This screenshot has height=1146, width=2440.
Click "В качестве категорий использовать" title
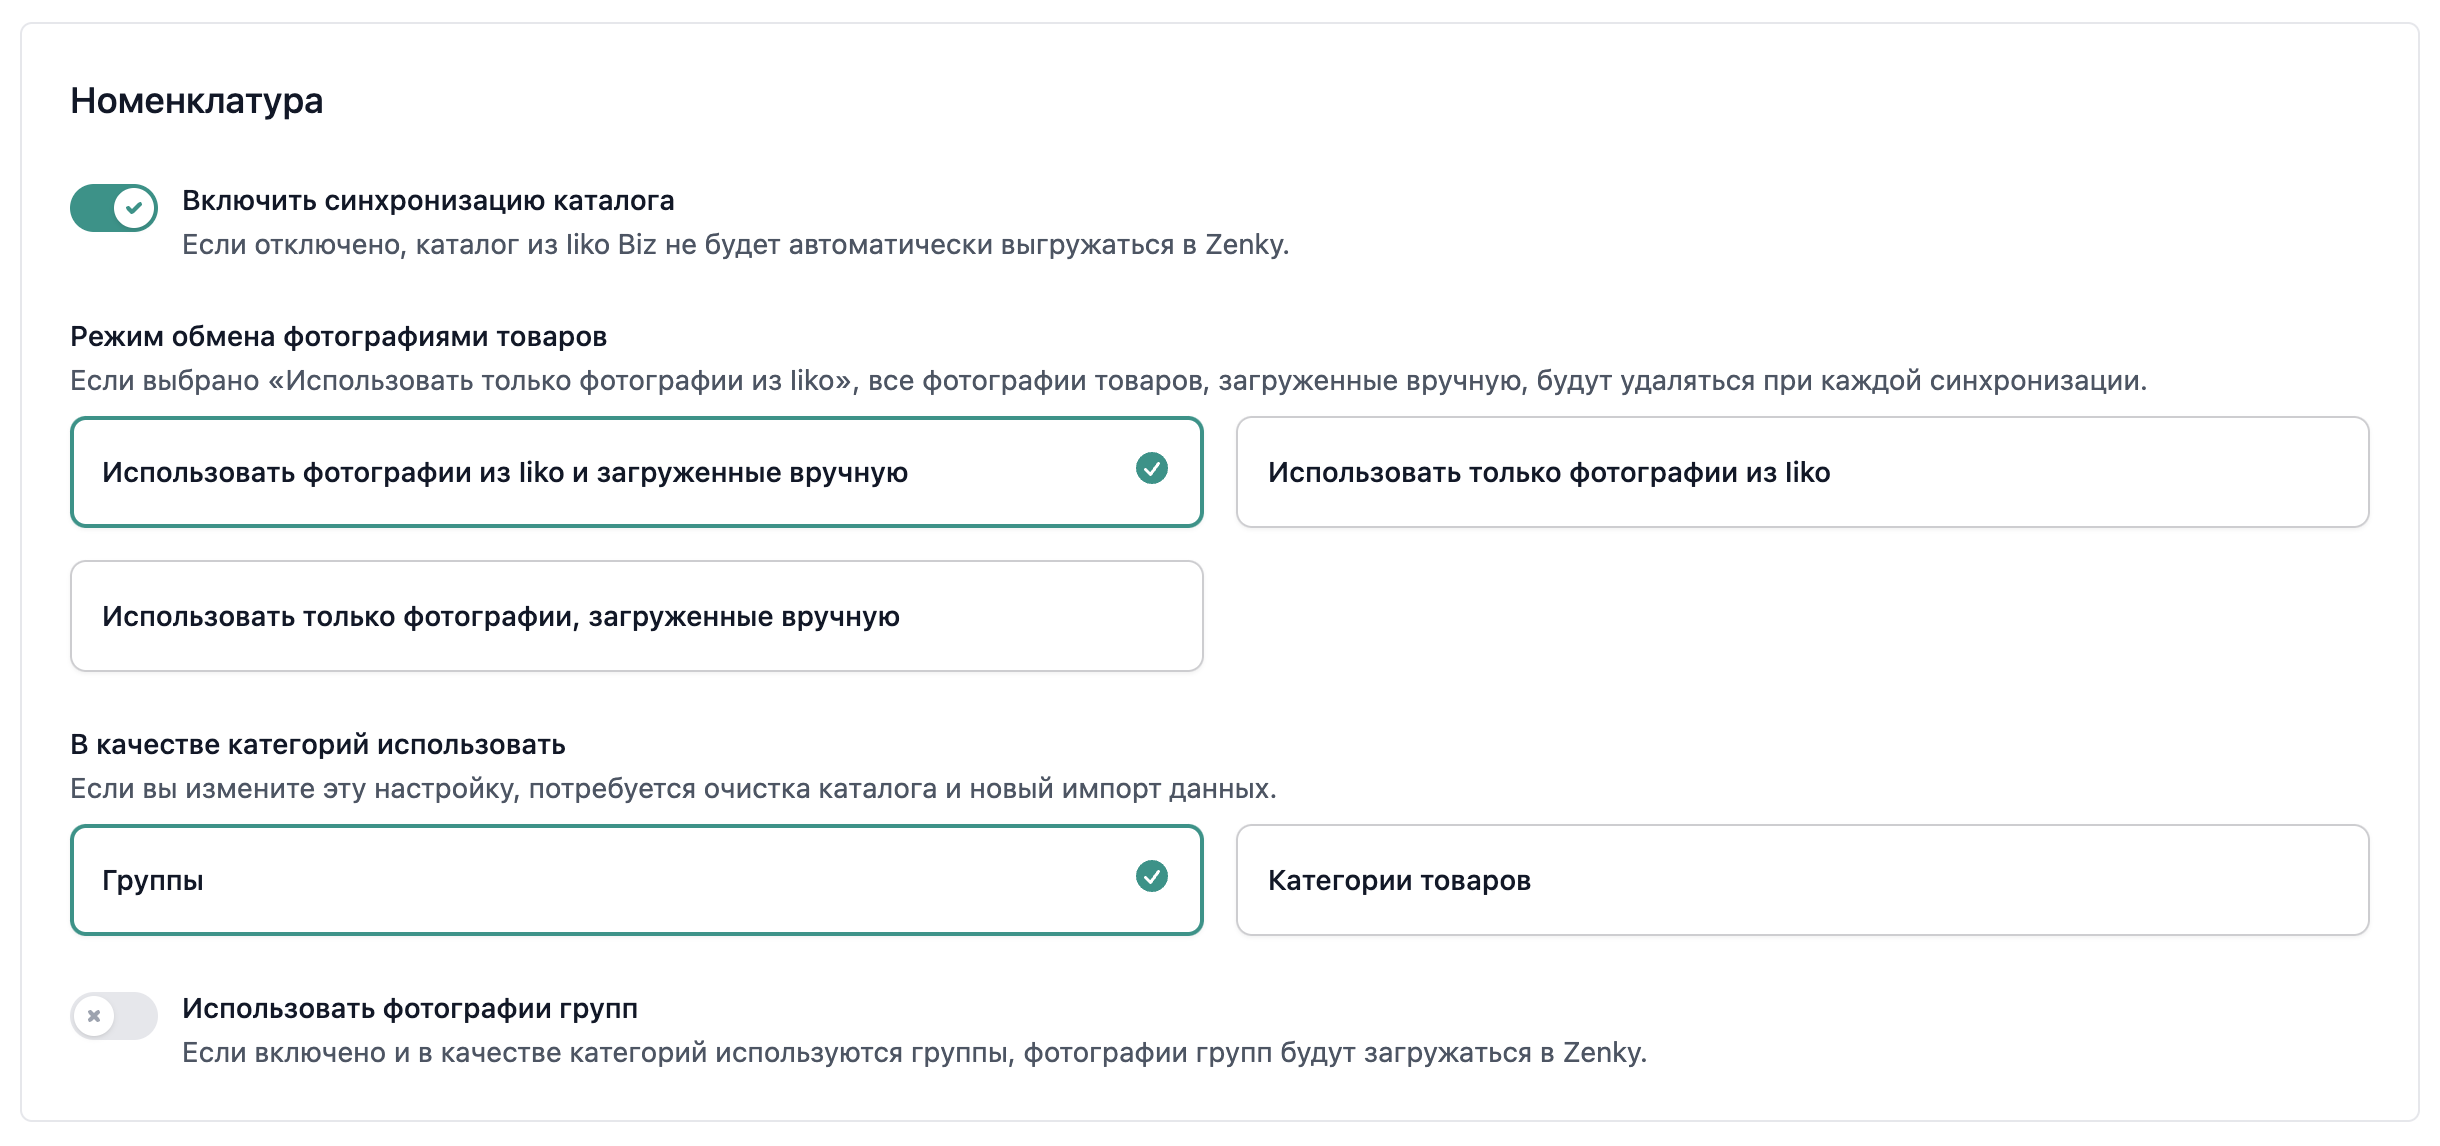pyautogui.click(x=318, y=745)
